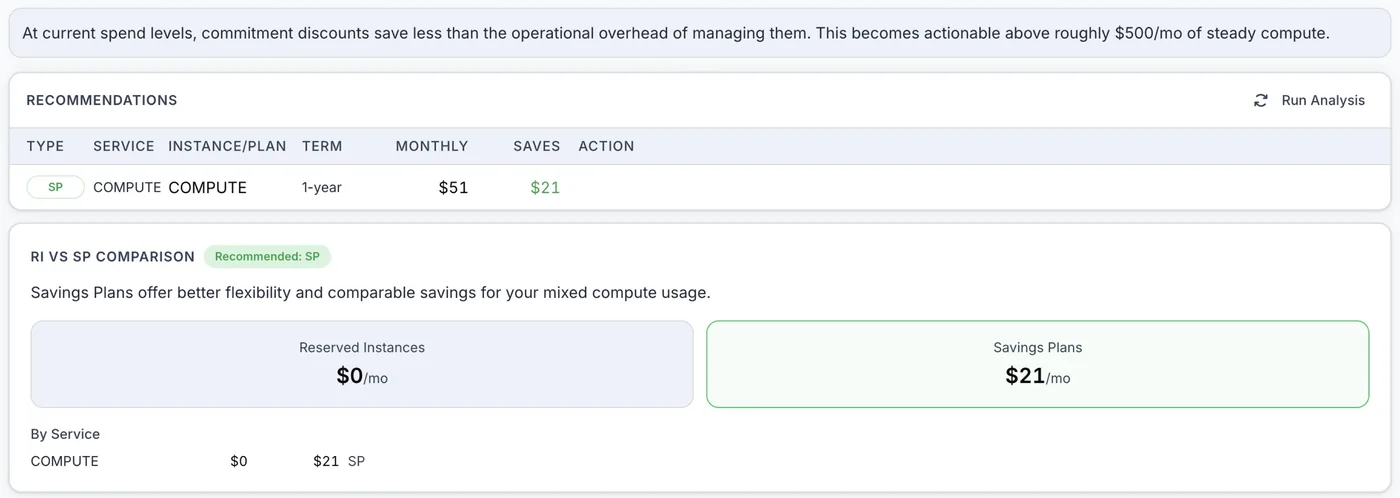Click the SERVICE column header
Image resolution: width=1400 pixels, height=498 pixels.
pyautogui.click(x=124, y=146)
